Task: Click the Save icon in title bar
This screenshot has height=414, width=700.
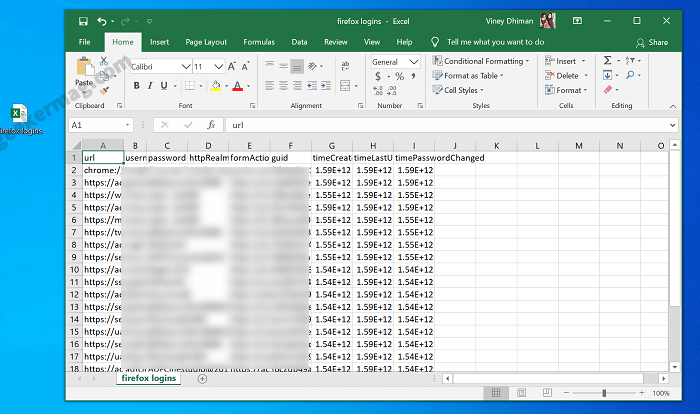Action: (83, 21)
